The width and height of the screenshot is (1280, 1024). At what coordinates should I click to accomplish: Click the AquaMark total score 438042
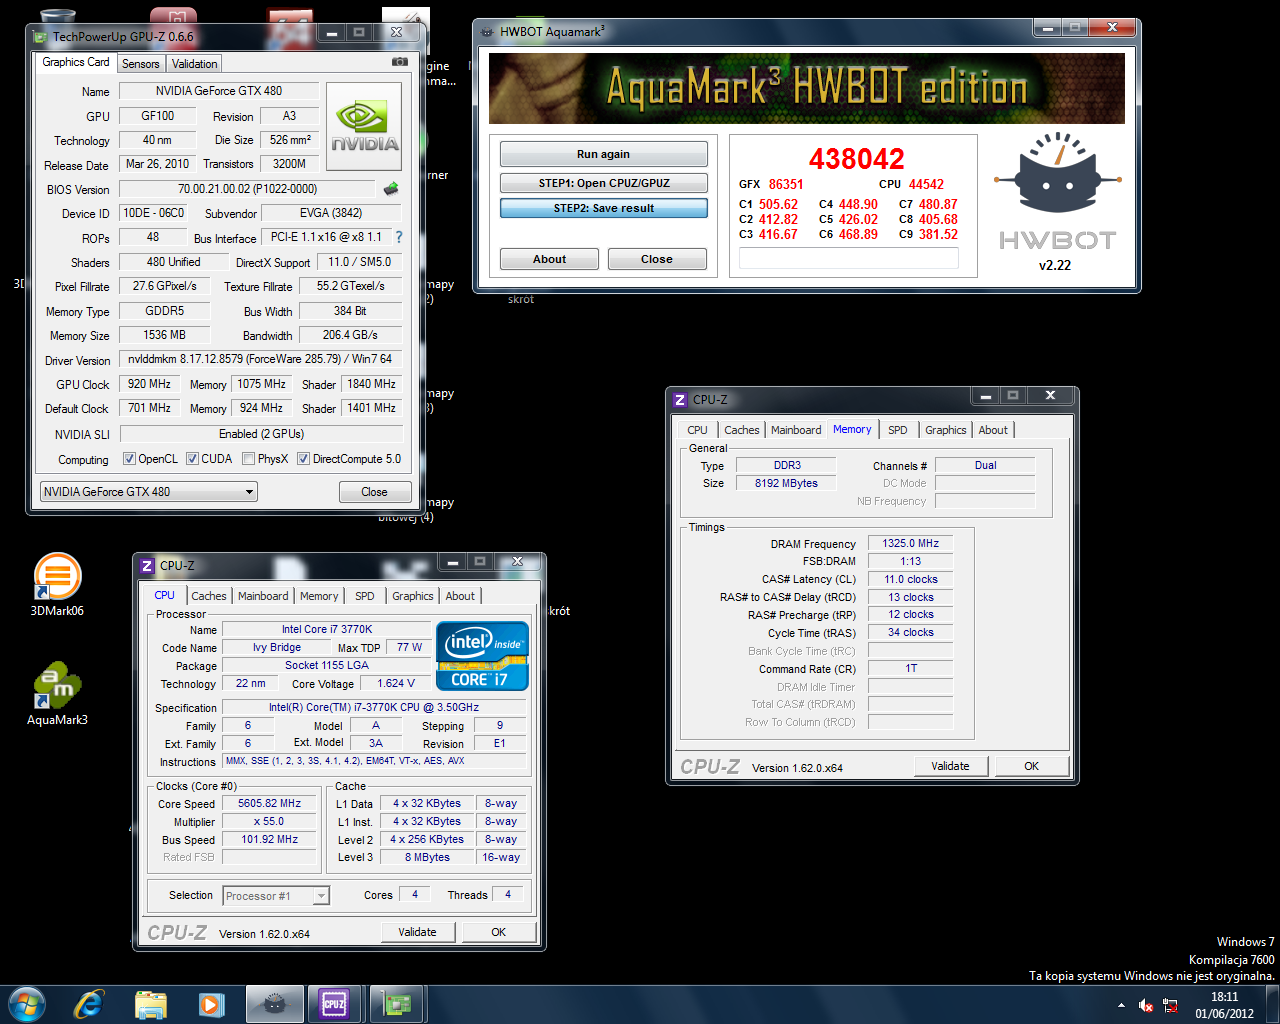pos(857,159)
